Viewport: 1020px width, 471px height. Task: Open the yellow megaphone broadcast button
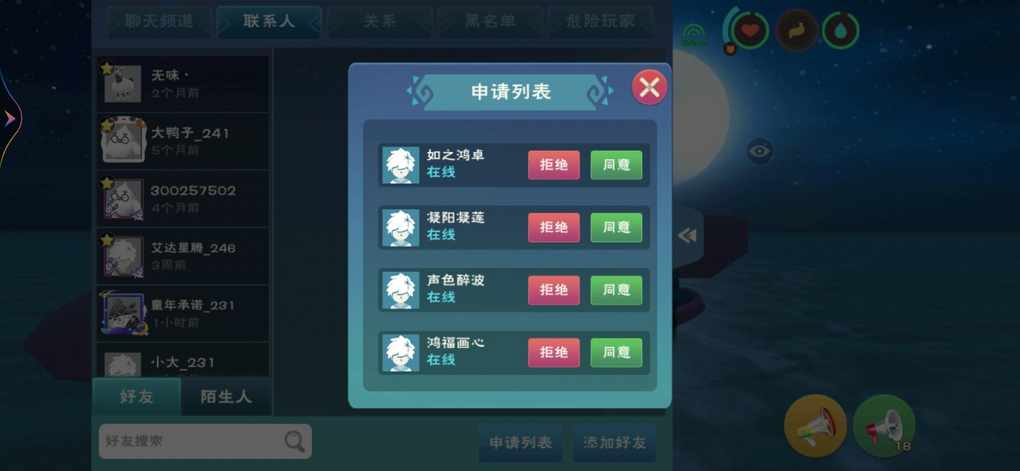click(x=815, y=425)
